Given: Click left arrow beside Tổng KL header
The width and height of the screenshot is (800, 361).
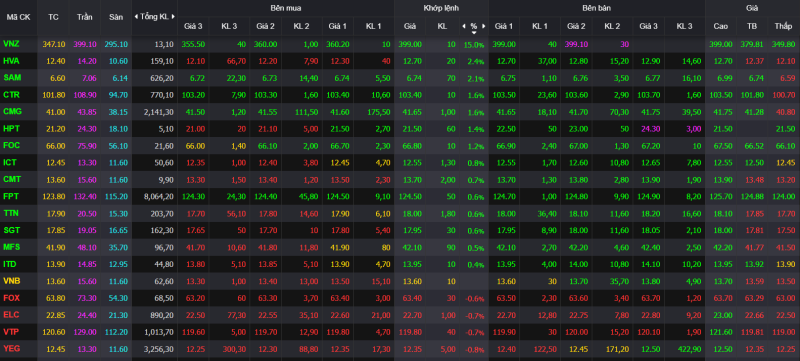Looking at the screenshot, I should pos(136,17).
